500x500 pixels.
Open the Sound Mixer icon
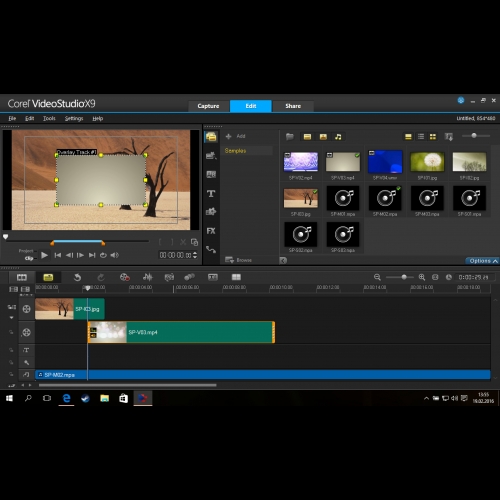click(148, 277)
